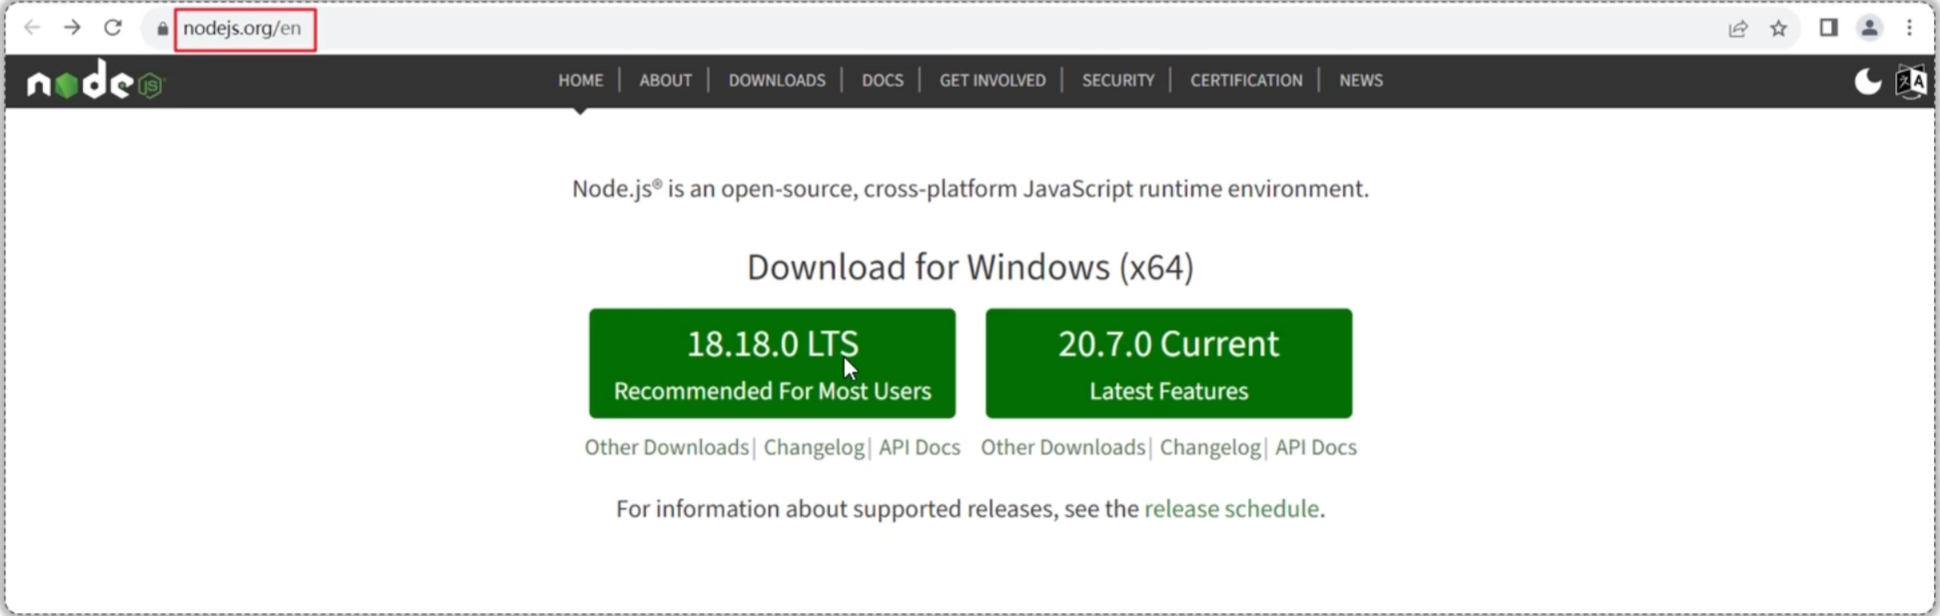Click the browser forward arrow
Image resolution: width=1940 pixels, height=616 pixels.
(72, 28)
